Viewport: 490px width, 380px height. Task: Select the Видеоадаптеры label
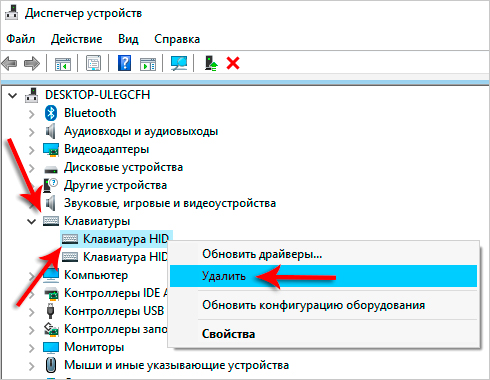point(106,149)
